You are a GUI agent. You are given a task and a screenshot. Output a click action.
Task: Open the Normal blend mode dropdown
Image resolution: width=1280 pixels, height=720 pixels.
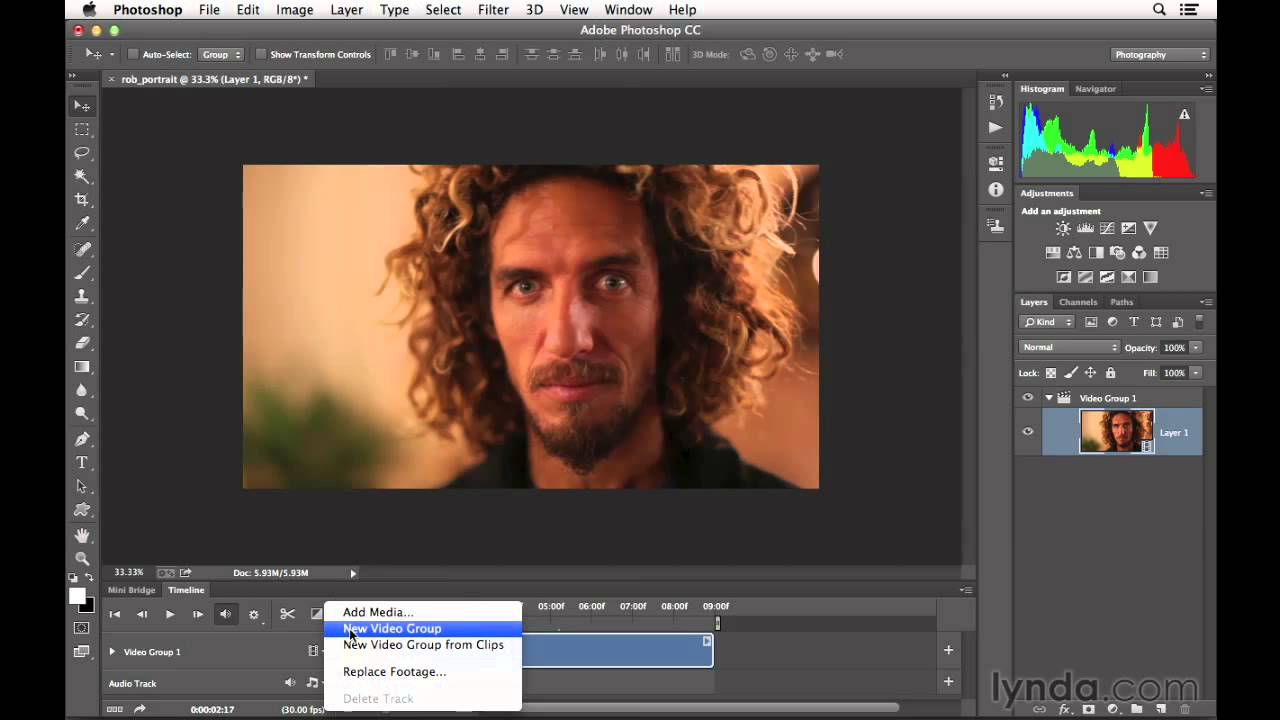(x=1069, y=347)
